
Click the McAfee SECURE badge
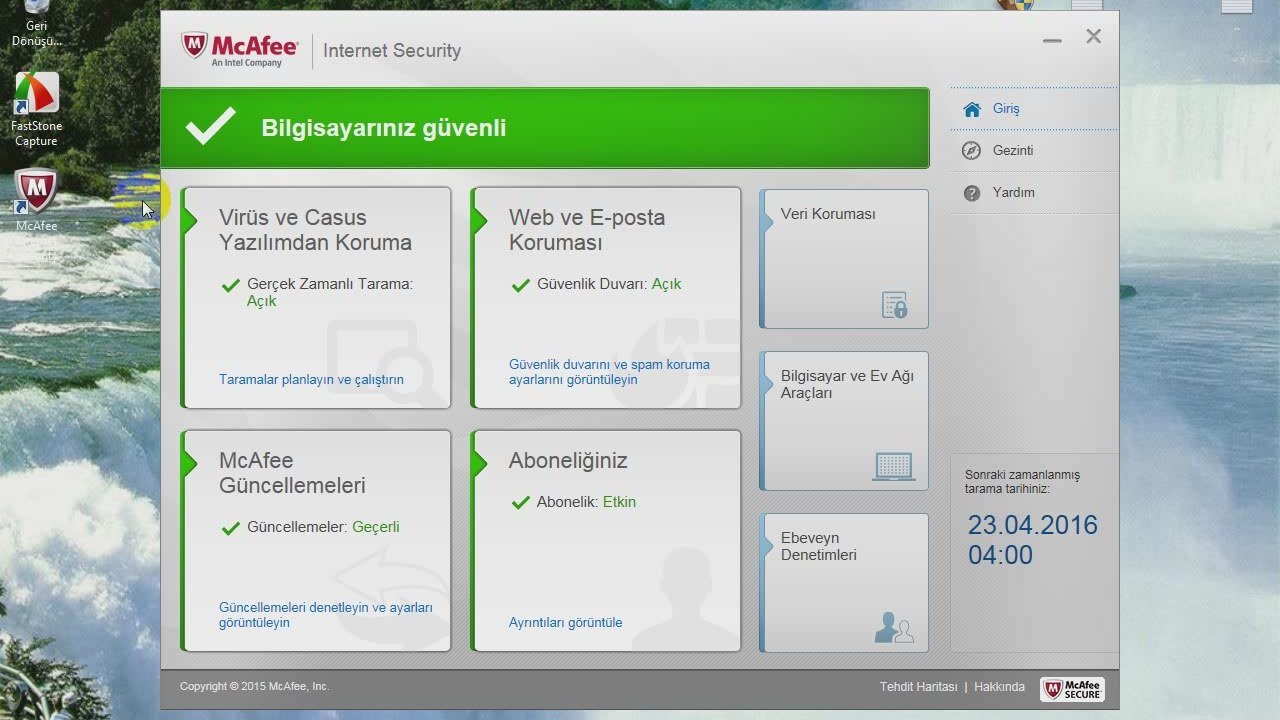1072,689
